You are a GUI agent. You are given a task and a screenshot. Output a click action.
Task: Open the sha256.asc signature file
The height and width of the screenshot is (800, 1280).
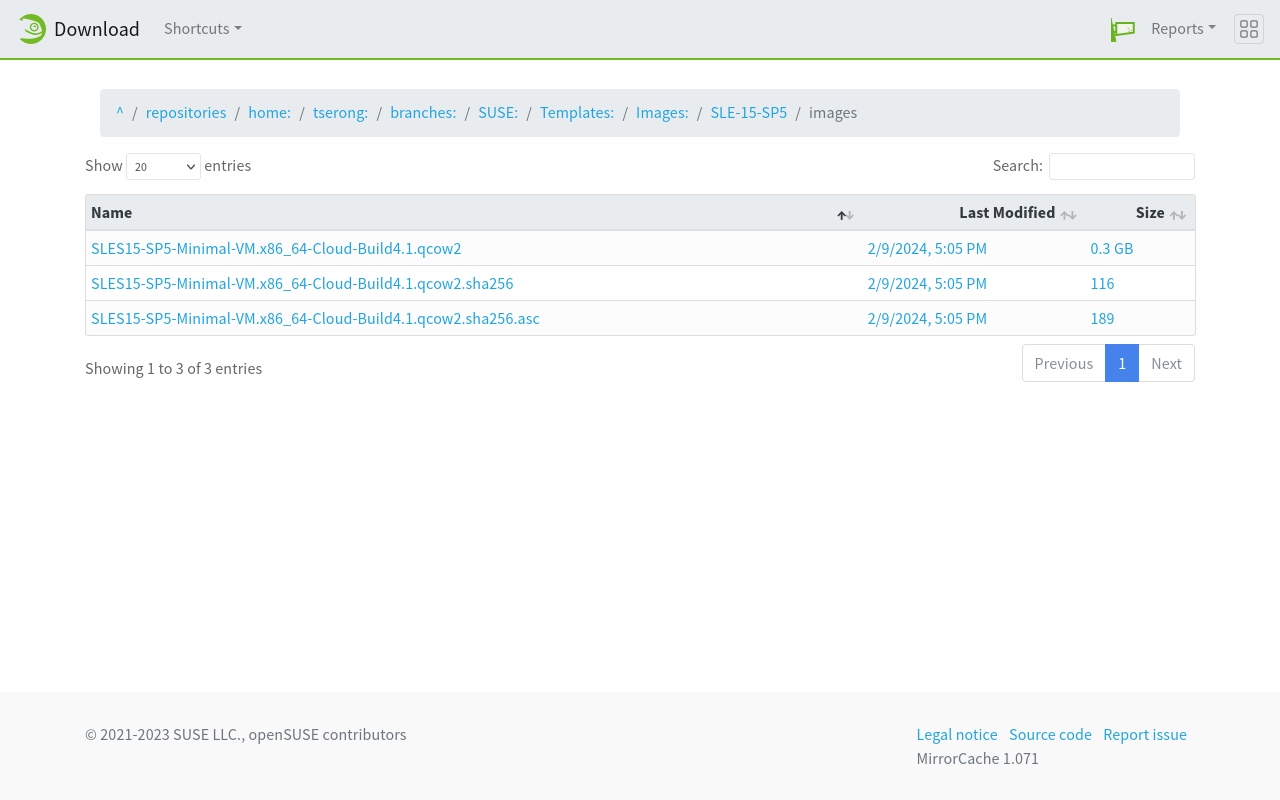[315, 318]
